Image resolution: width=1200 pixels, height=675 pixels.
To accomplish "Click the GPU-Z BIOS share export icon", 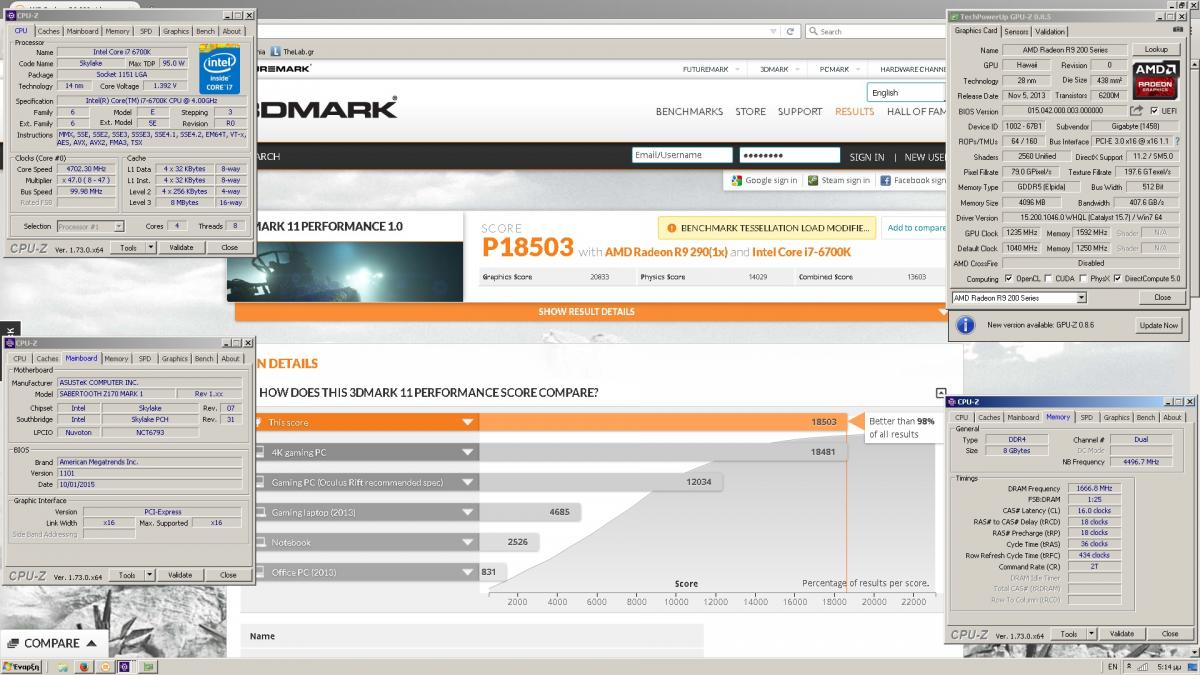I will point(1137,111).
